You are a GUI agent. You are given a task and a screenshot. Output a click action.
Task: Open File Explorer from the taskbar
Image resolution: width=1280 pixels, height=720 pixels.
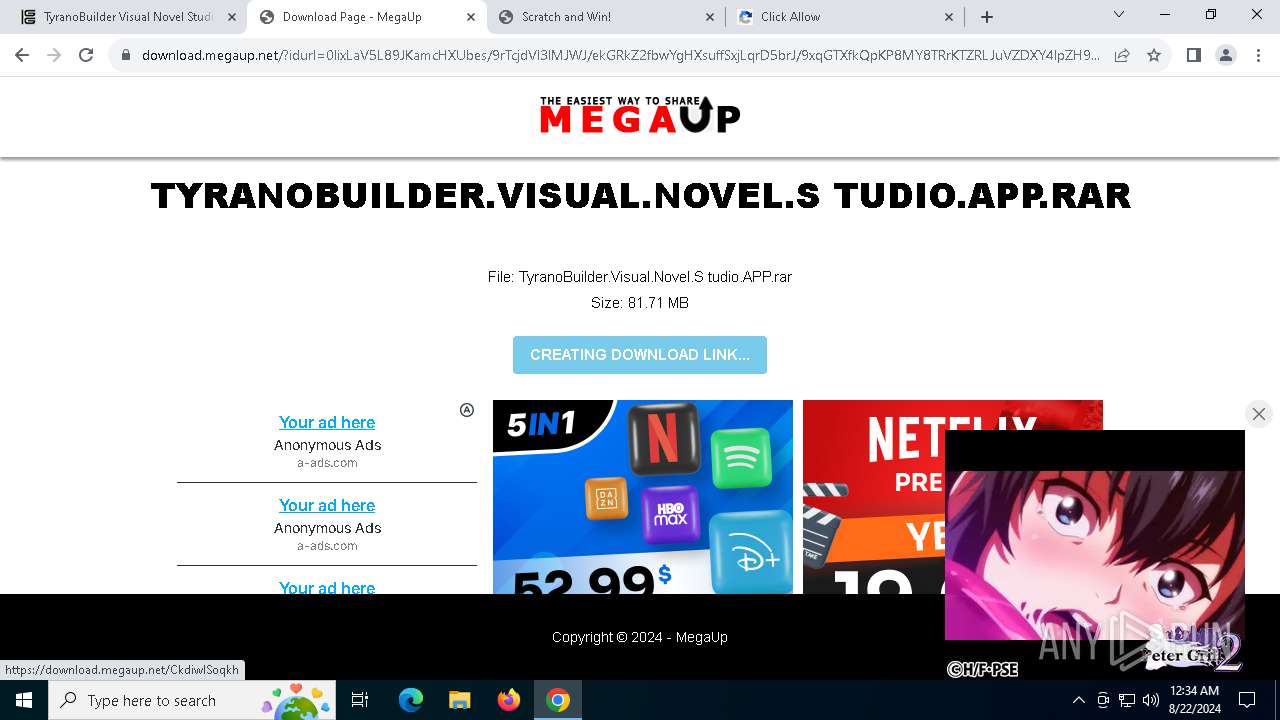coord(460,700)
